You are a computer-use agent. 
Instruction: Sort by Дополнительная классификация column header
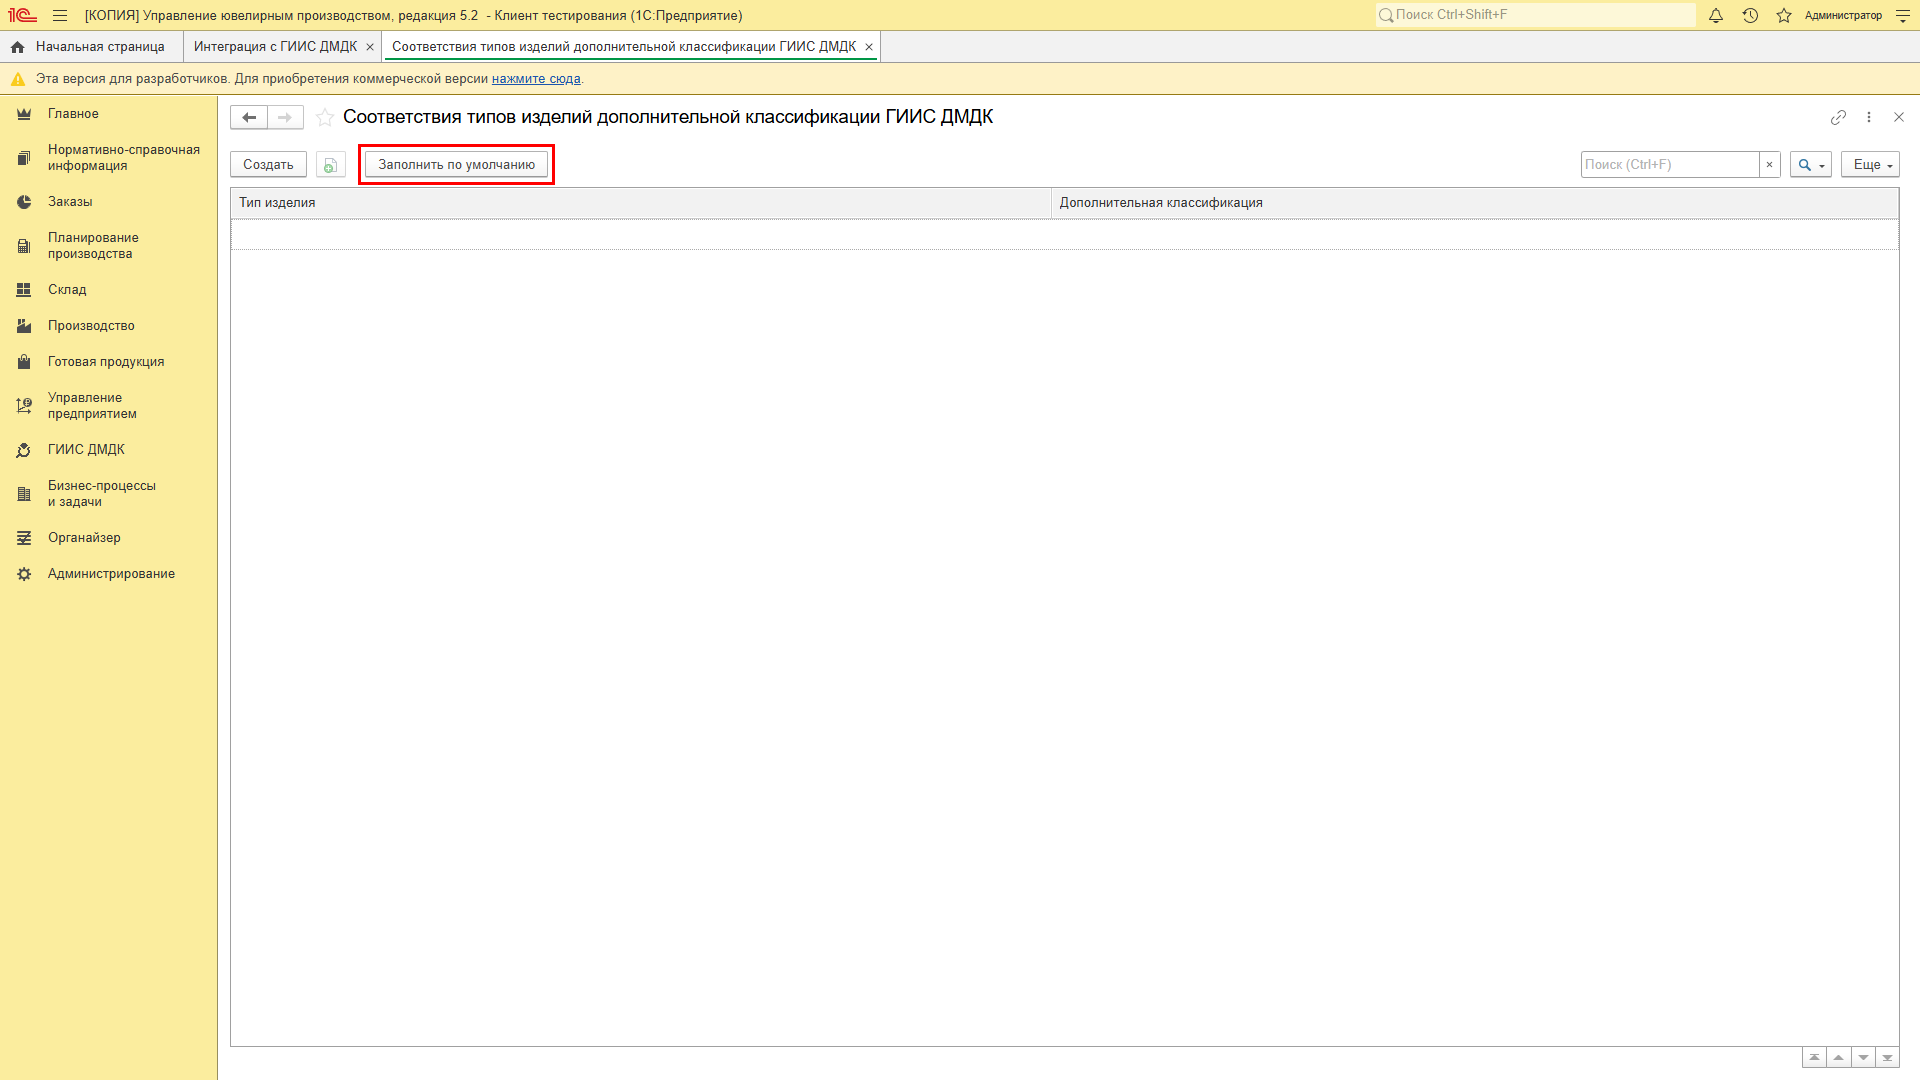click(1475, 203)
